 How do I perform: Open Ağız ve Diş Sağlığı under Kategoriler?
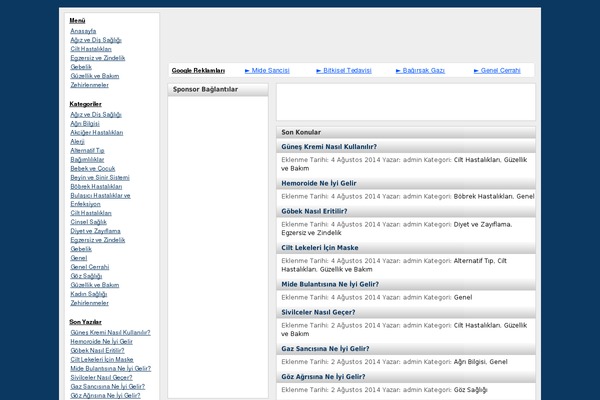pyautogui.click(x=96, y=114)
